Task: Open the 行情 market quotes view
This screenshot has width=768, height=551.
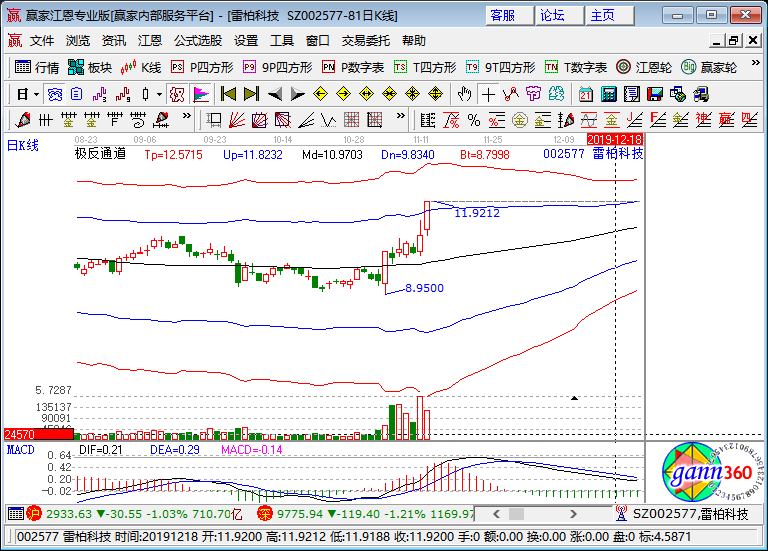Action: [x=37, y=67]
